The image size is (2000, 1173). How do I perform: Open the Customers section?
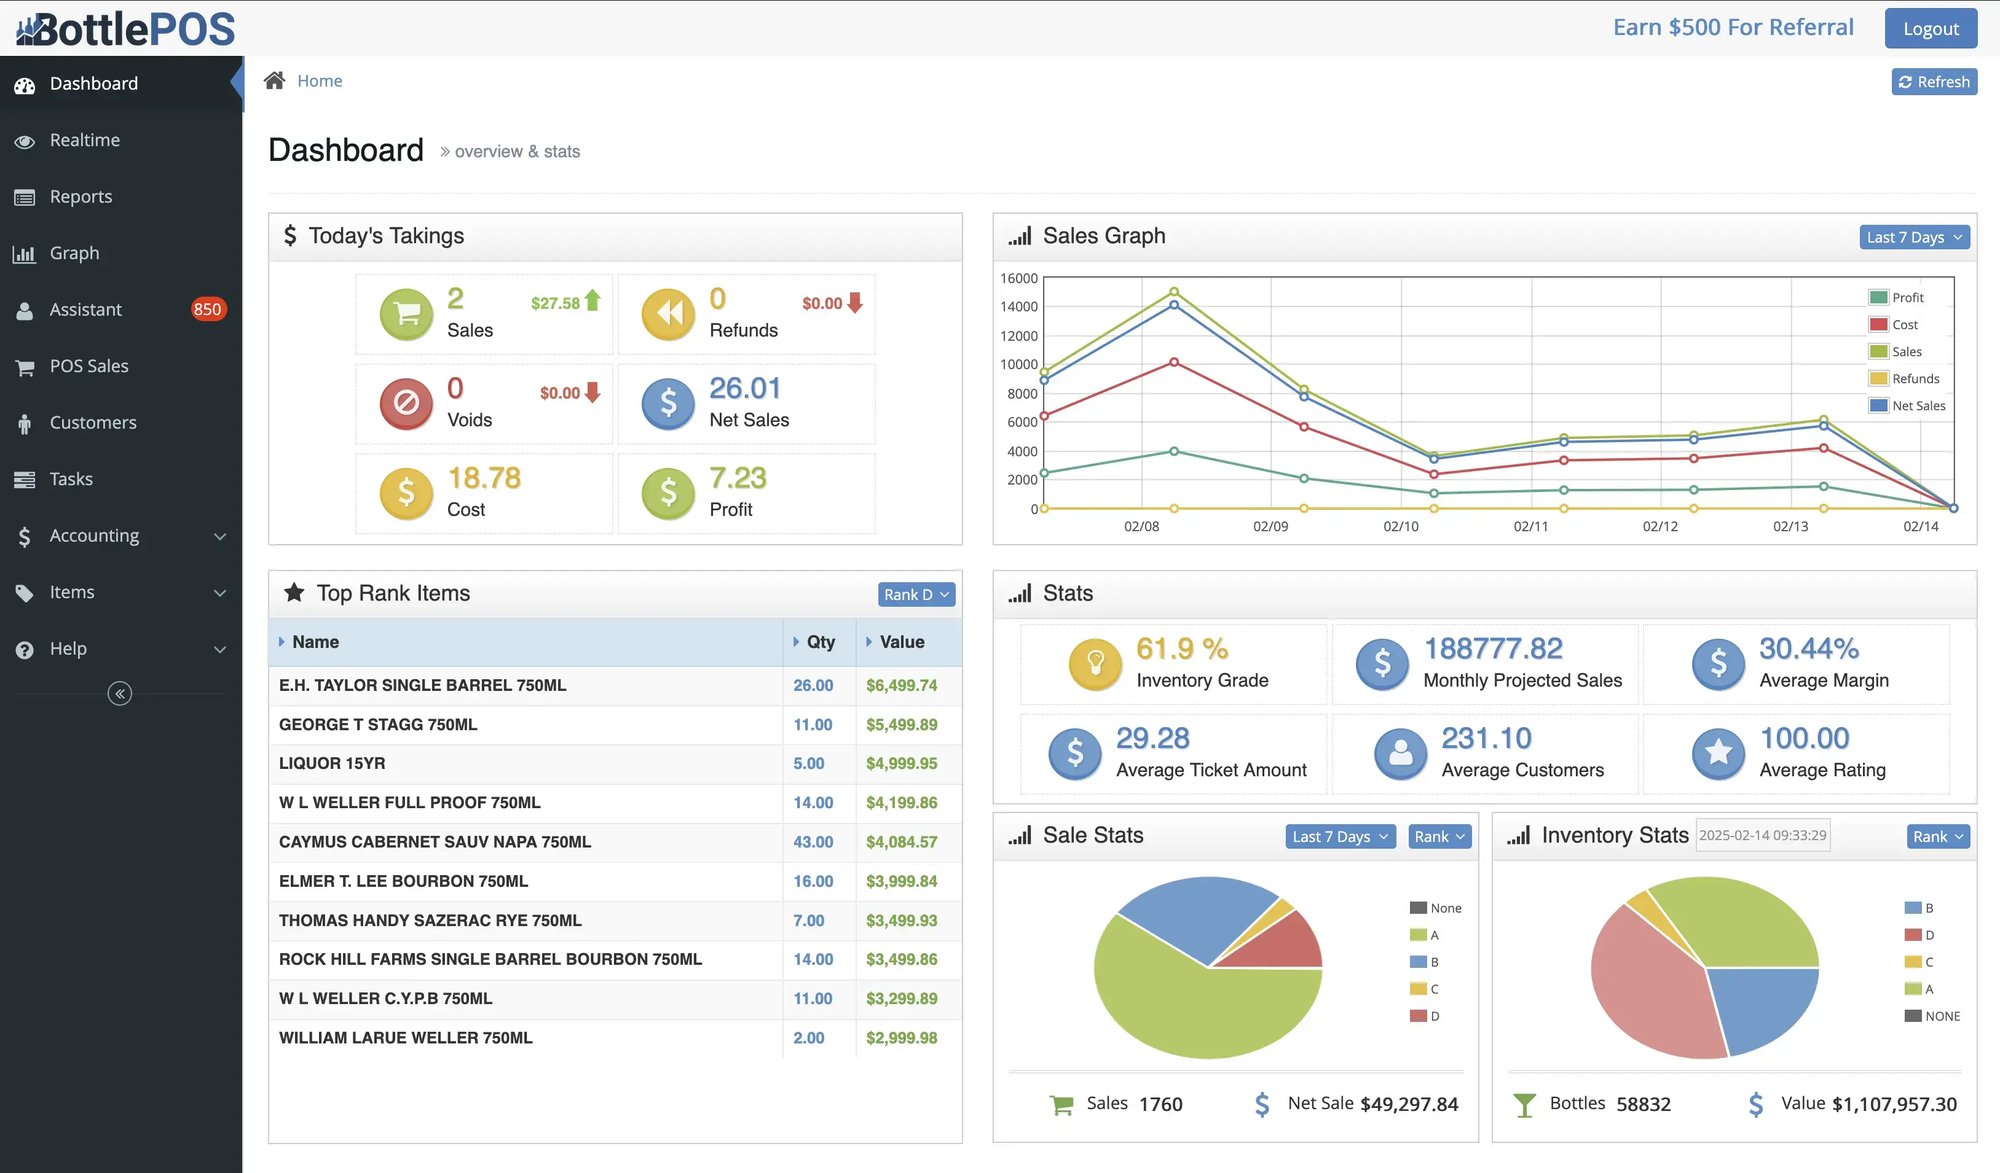coord(92,422)
